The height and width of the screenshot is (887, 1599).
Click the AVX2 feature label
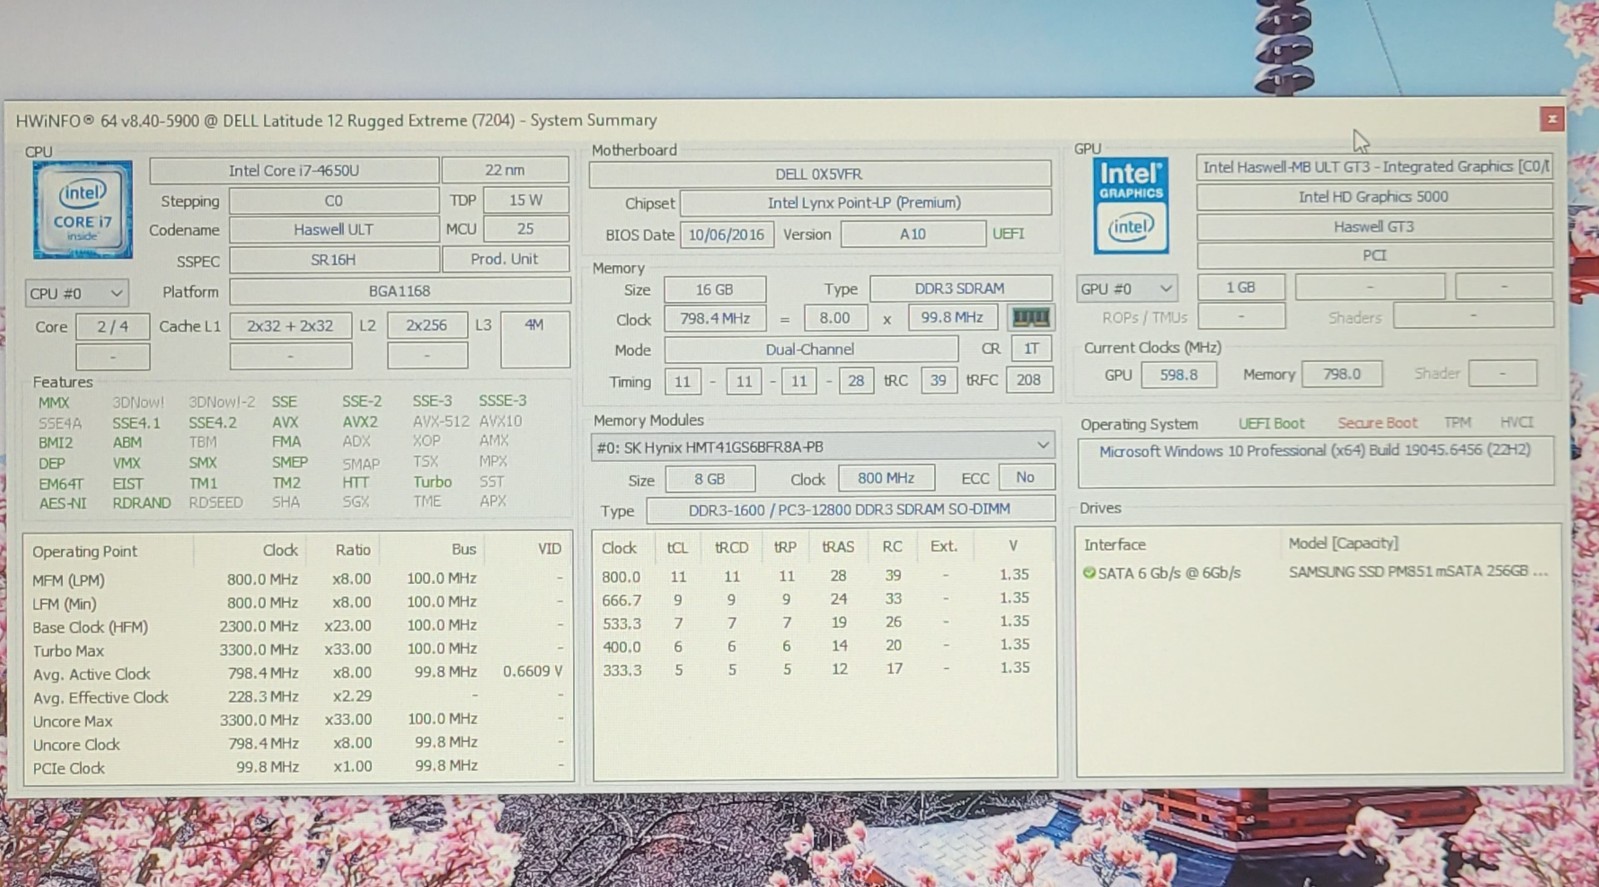pos(360,422)
